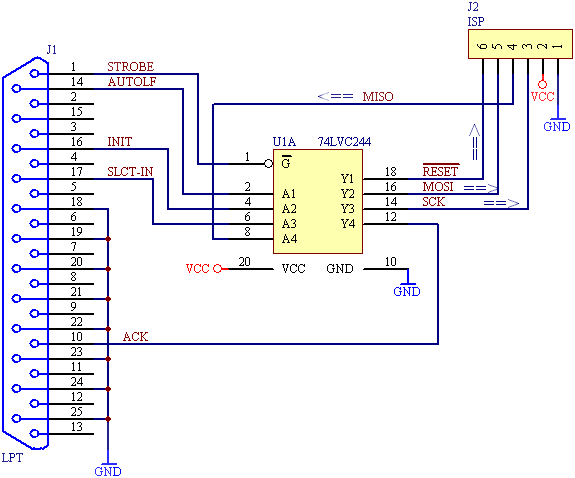Select the AUTOLF net label
This screenshot has width=575, height=478.
click(x=132, y=82)
